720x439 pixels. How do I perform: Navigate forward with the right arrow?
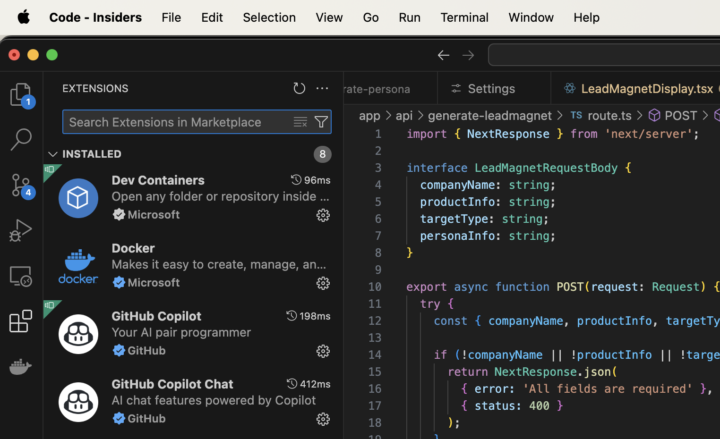coord(468,55)
